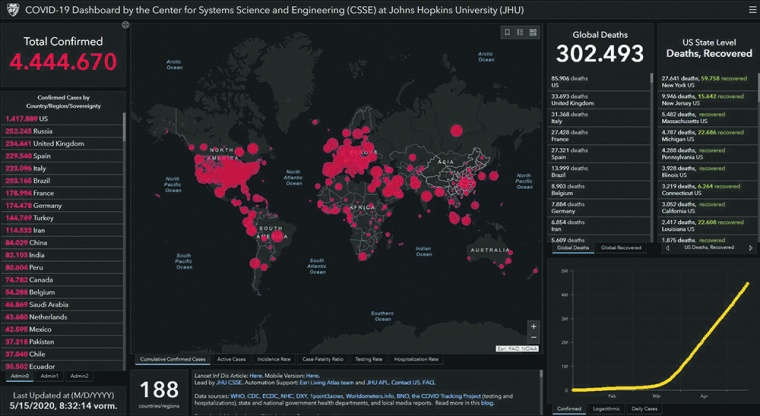Viewport: 760px width, 416px height.
Task: Open the basemap gallery grid icon
Action: click(x=533, y=32)
